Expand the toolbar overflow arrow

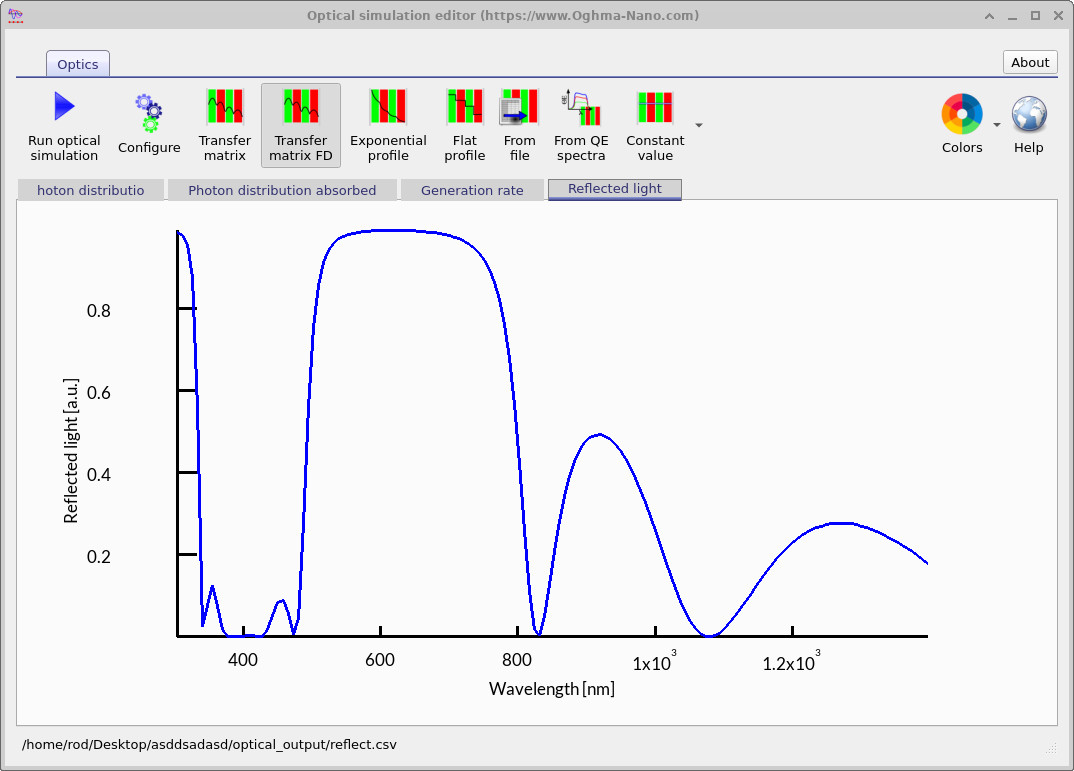pyautogui.click(x=699, y=125)
